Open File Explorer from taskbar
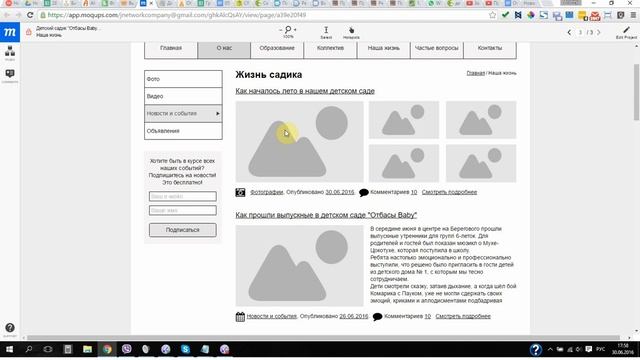640x360 pixels. pyautogui.click(x=87, y=349)
